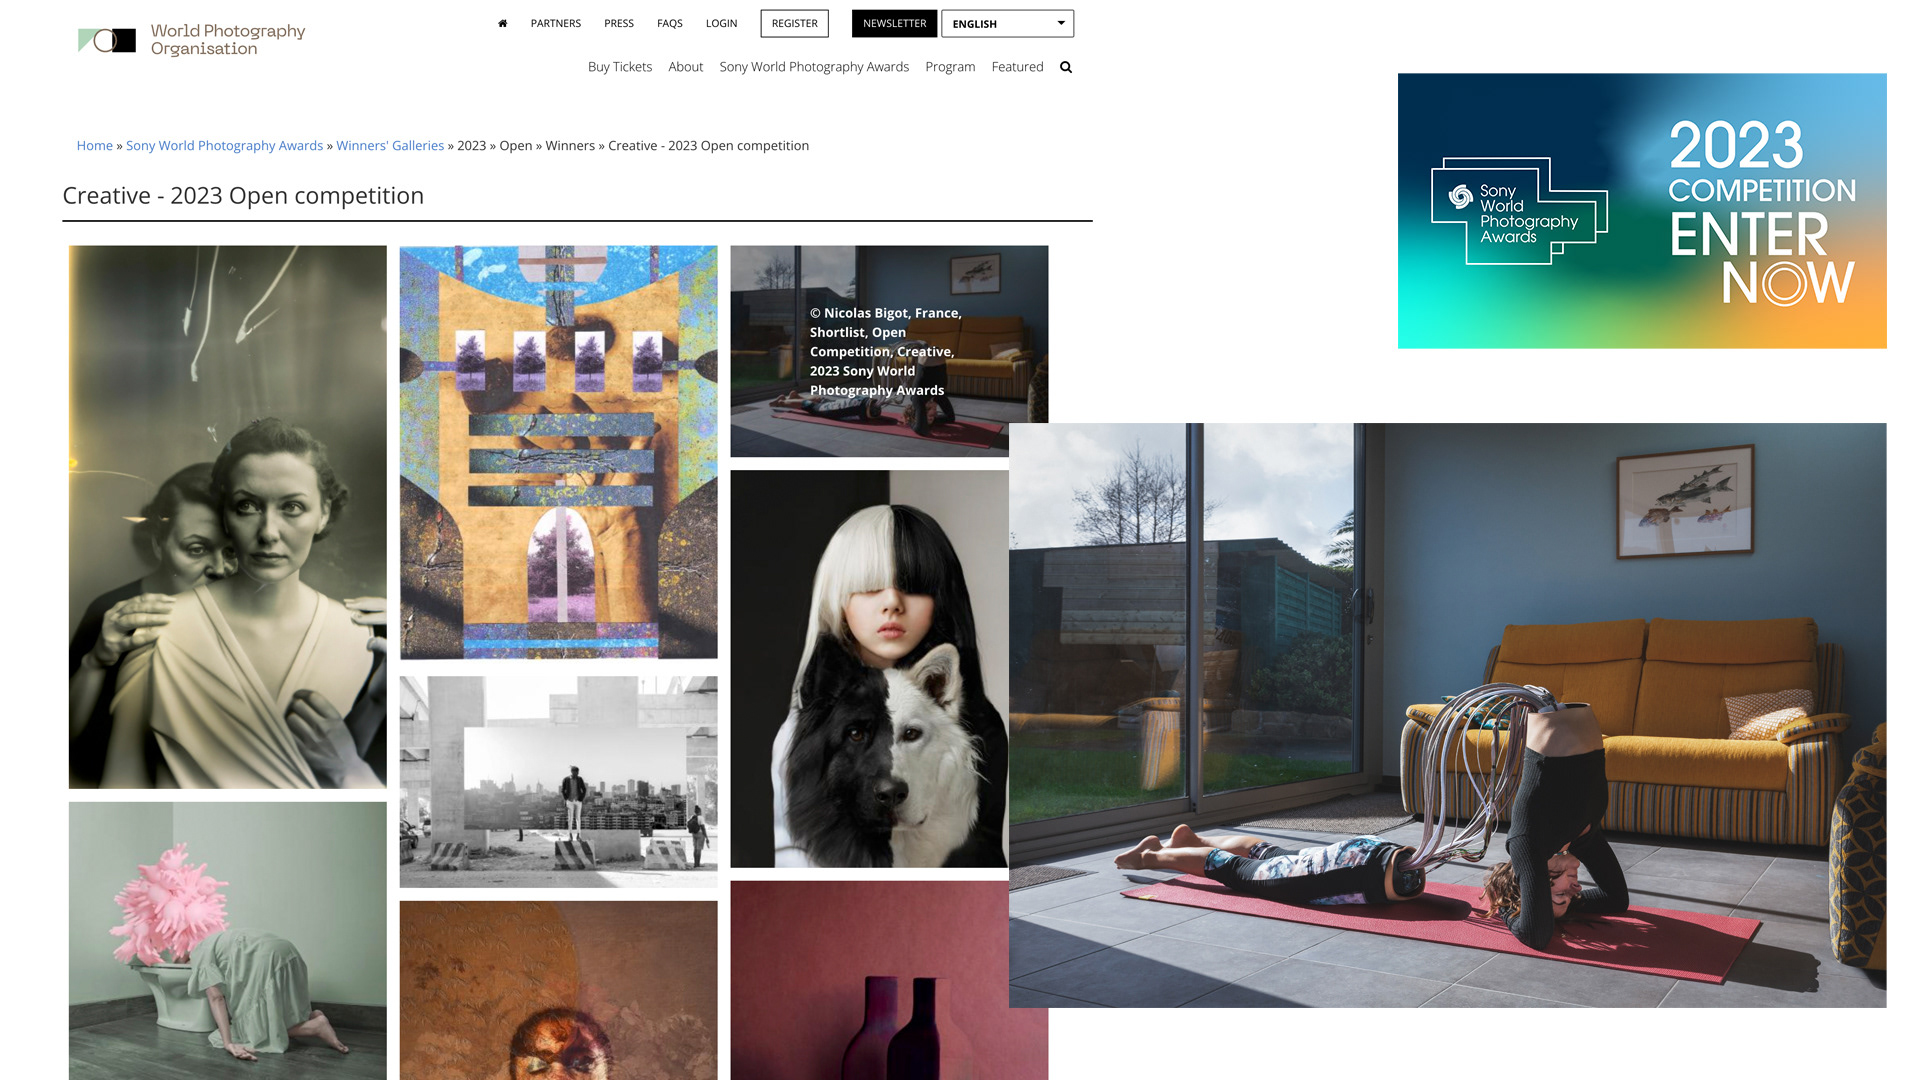
Task: Open the PRESS page
Action: (x=618, y=23)
